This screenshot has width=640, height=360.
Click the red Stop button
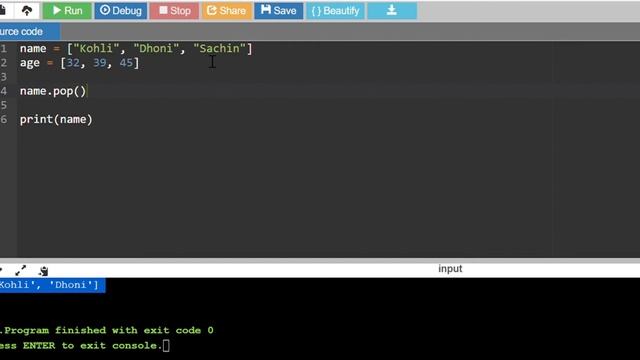pyautogui.click(x=174, y=10)
